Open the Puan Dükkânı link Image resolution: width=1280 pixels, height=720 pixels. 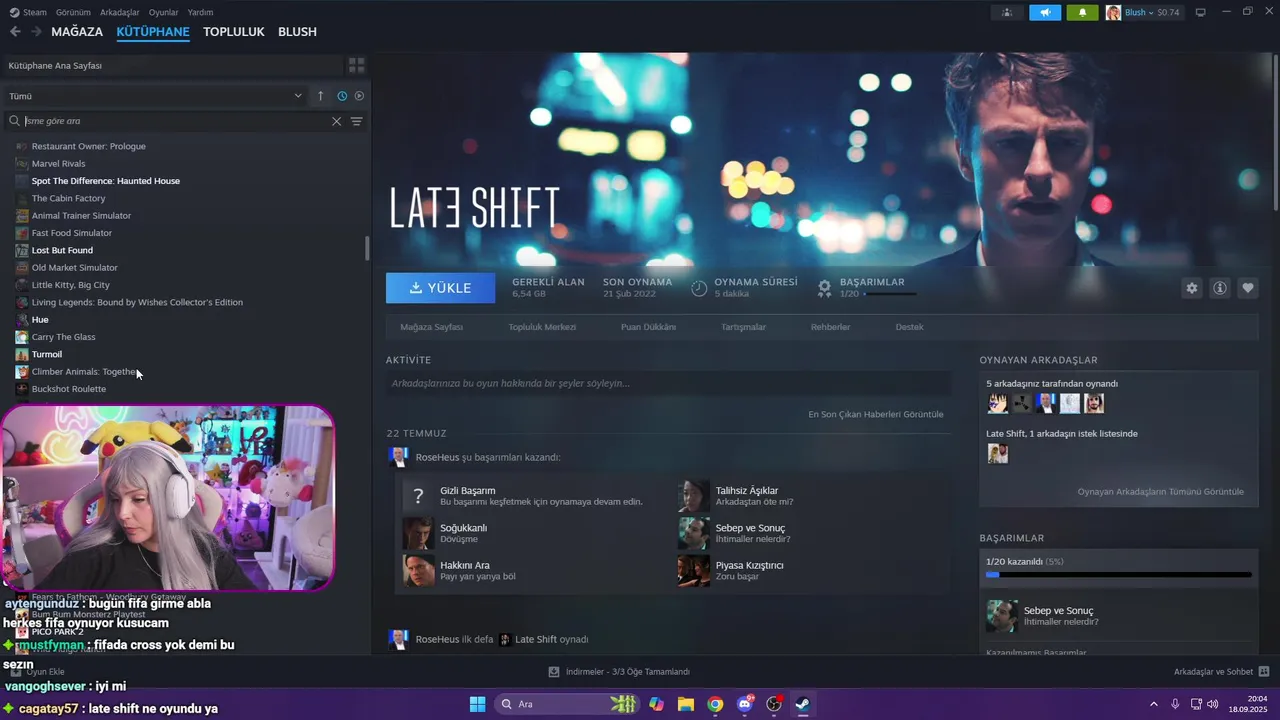click(x=648, y=327)
